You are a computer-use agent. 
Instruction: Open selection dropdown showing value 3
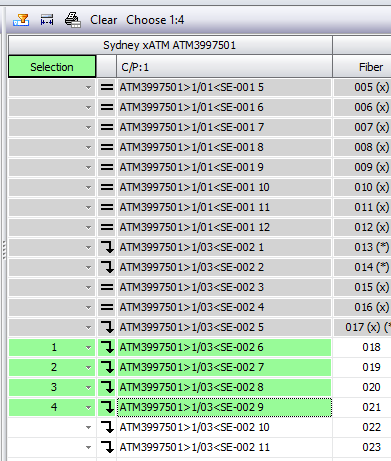(88, 388)
